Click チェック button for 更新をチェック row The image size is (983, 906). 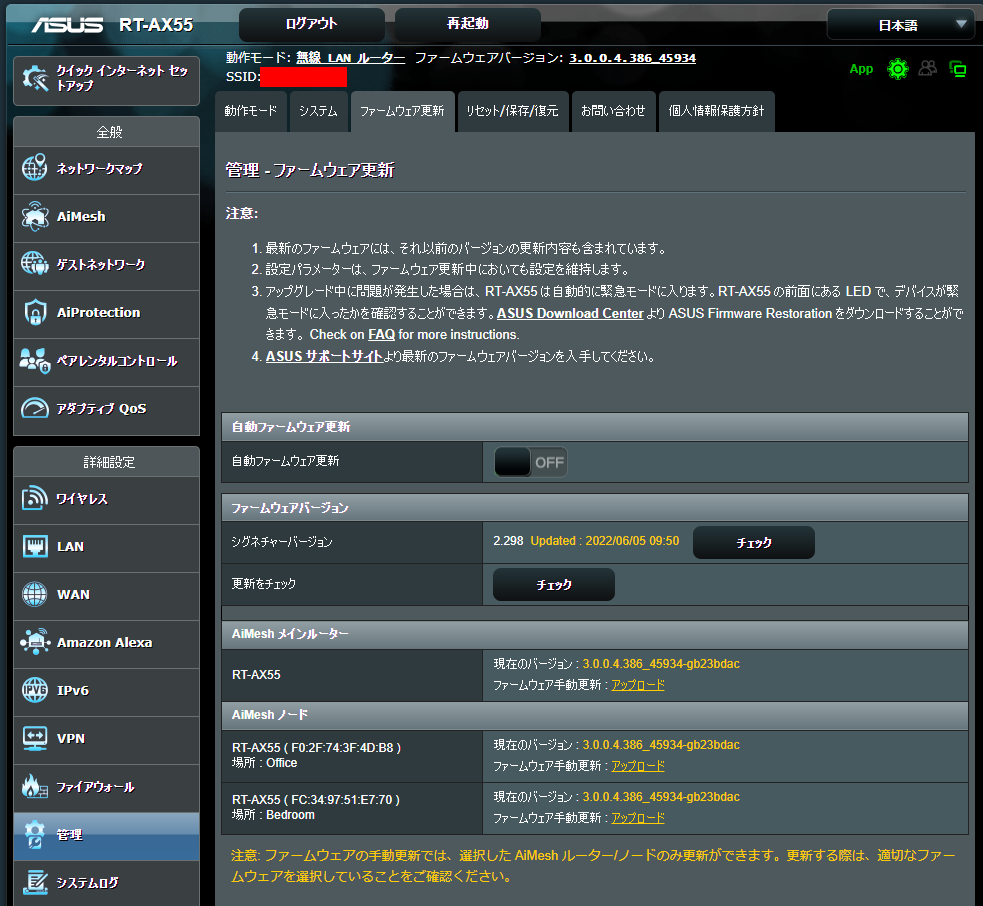click(554, 584)
